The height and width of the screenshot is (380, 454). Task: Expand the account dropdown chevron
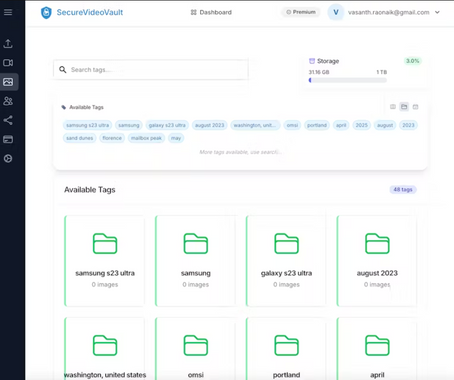[437, 12]
